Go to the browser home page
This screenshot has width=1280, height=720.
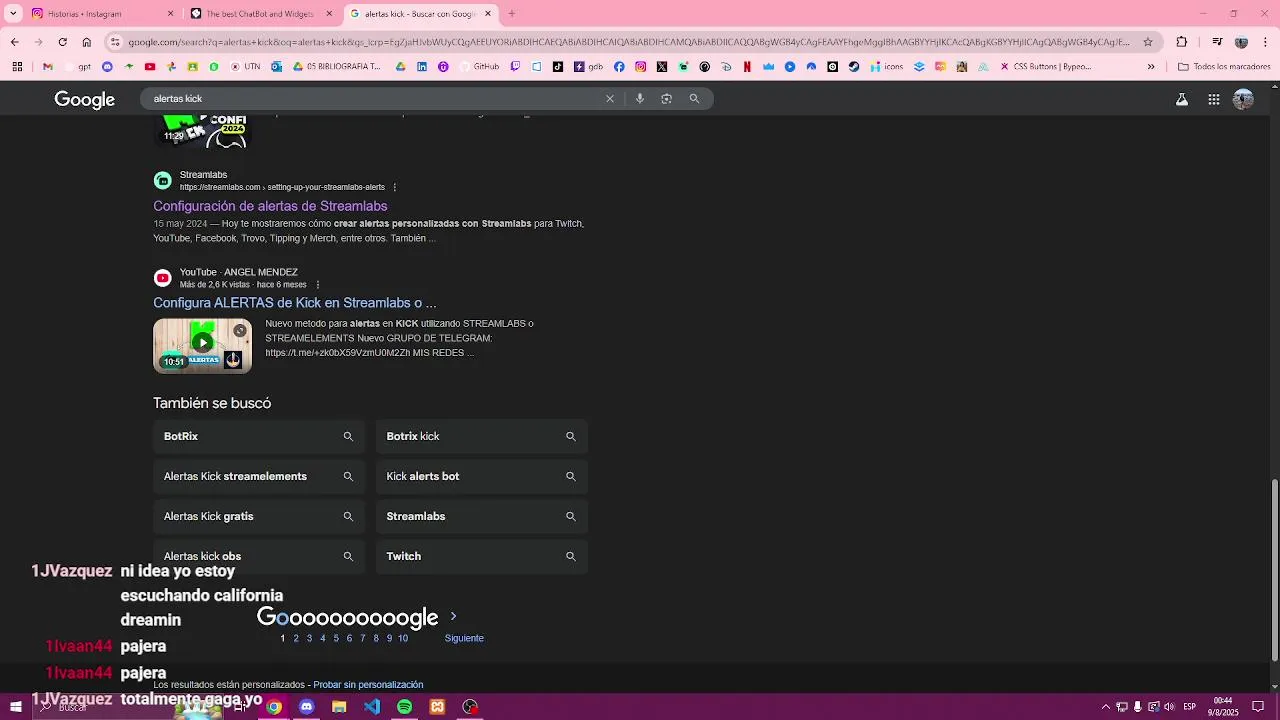[87, 42]
